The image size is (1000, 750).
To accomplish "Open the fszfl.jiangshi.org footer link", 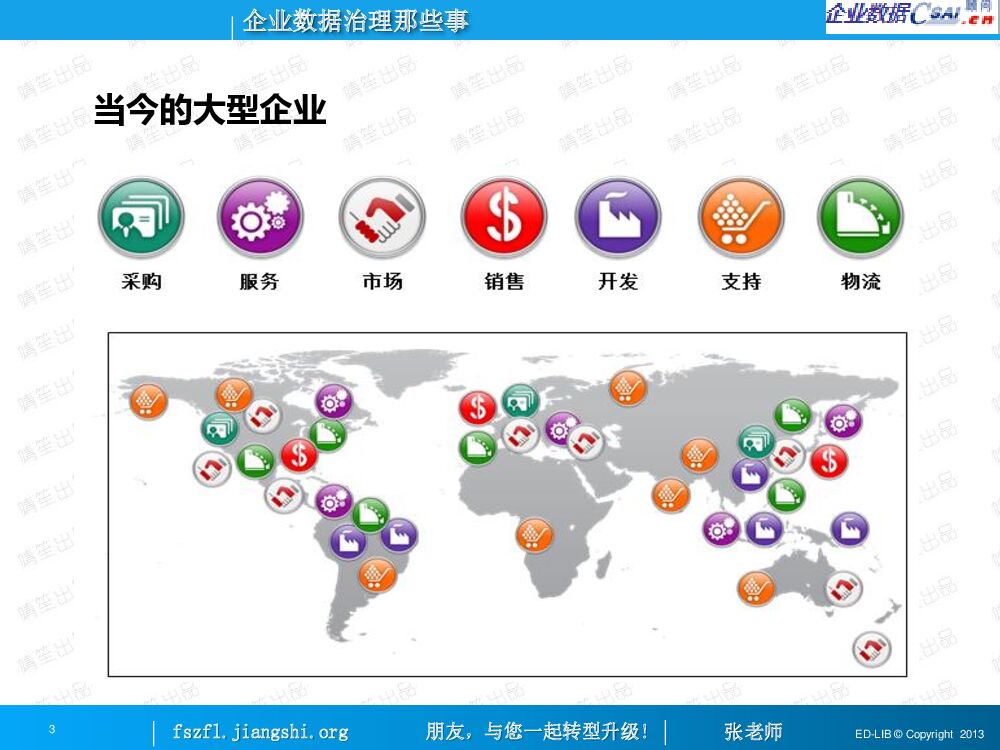I will tap(261, 731).
